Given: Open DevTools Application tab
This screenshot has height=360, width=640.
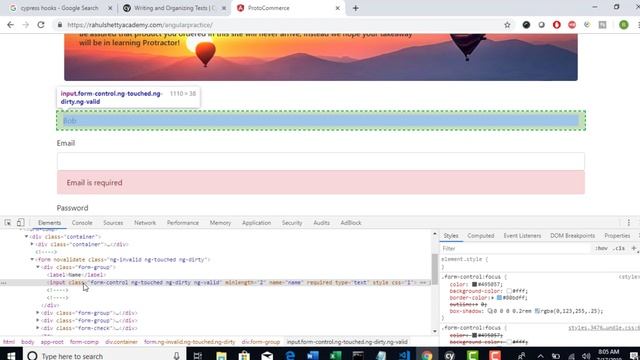Looking at the screenshot, I should click(x=256, y=223).
